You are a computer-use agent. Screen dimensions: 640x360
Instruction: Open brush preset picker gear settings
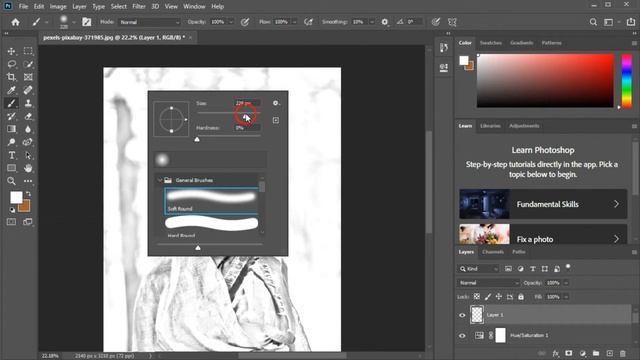(x=276, y=103)
